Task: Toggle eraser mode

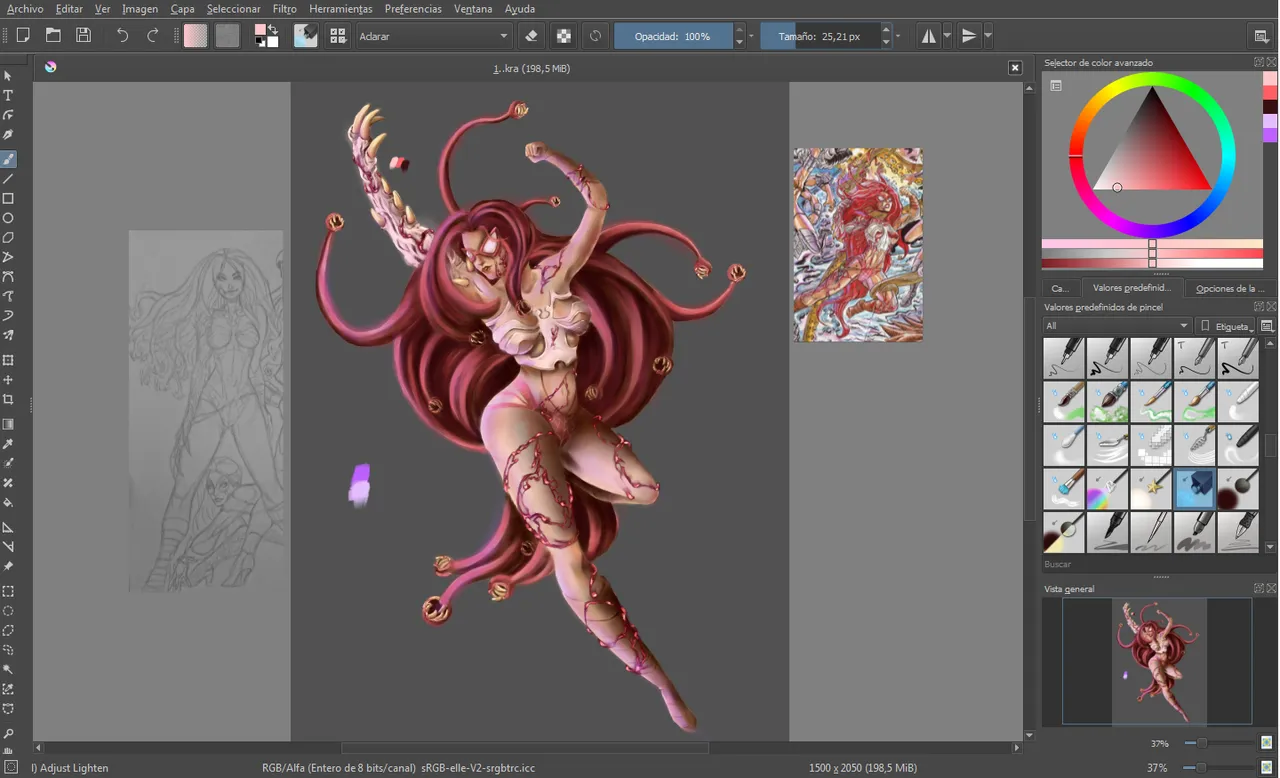Action: point(532,35)
